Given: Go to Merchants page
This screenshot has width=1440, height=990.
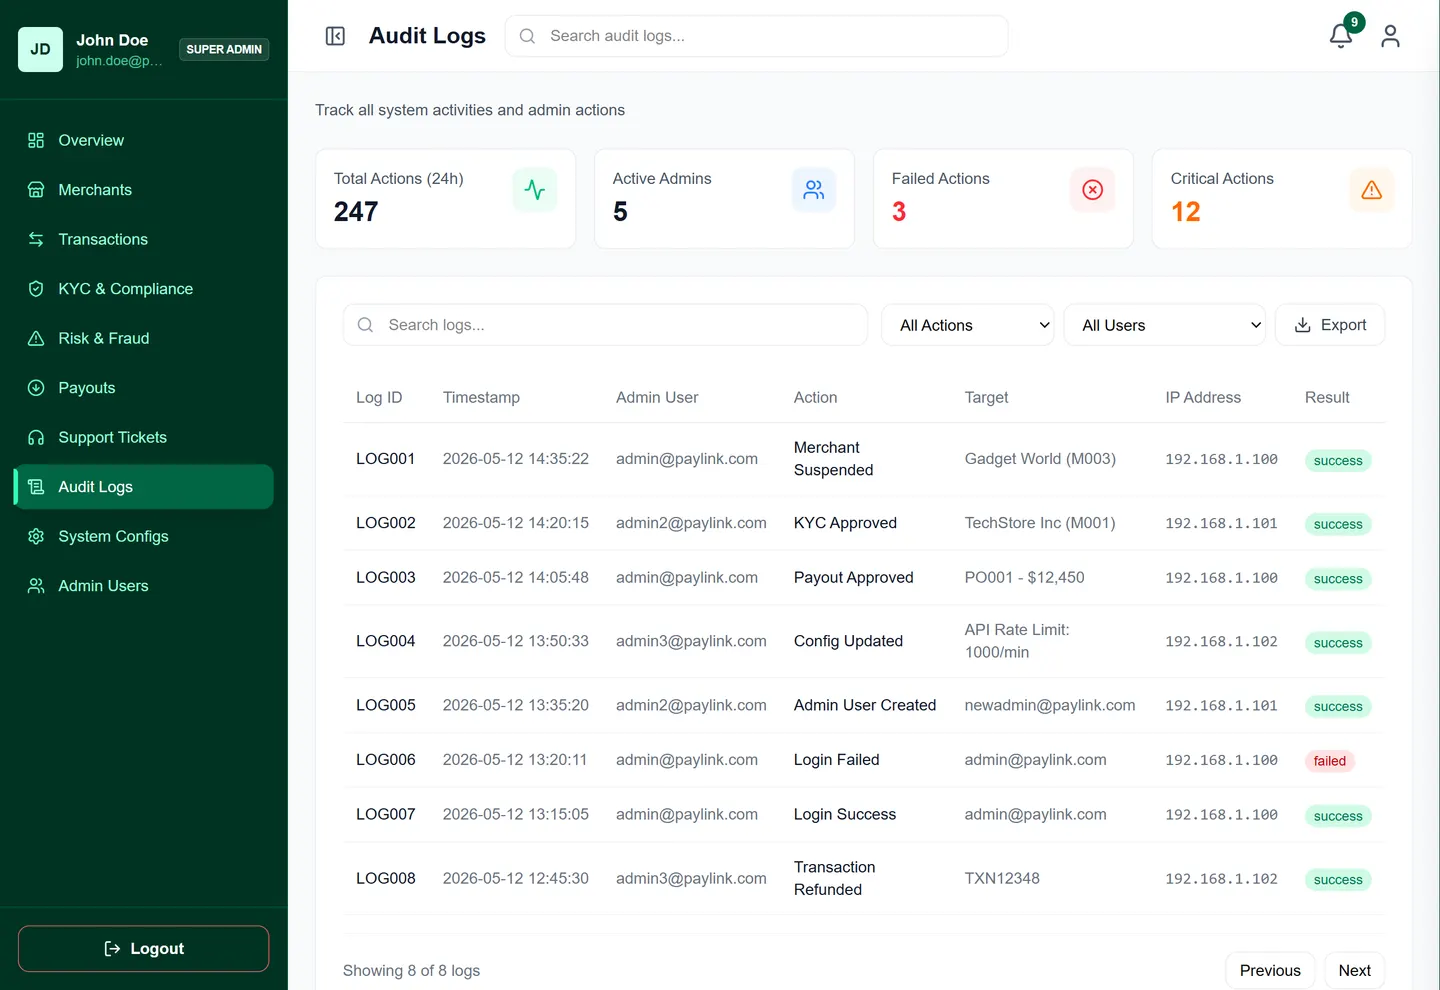Looking at the screenshot, I should point(144,190).
